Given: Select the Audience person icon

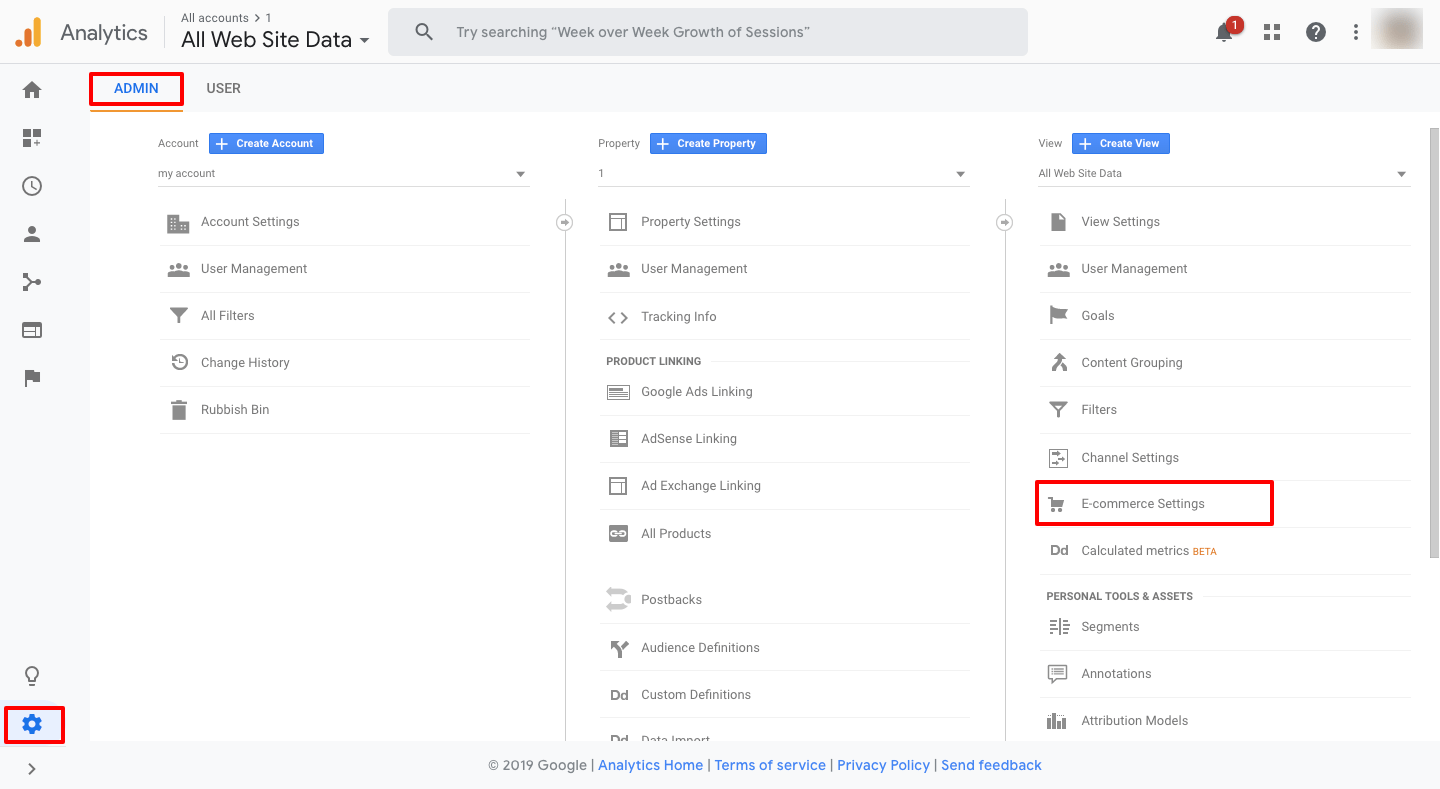Looking at the screenshot, I should (31, 233).
